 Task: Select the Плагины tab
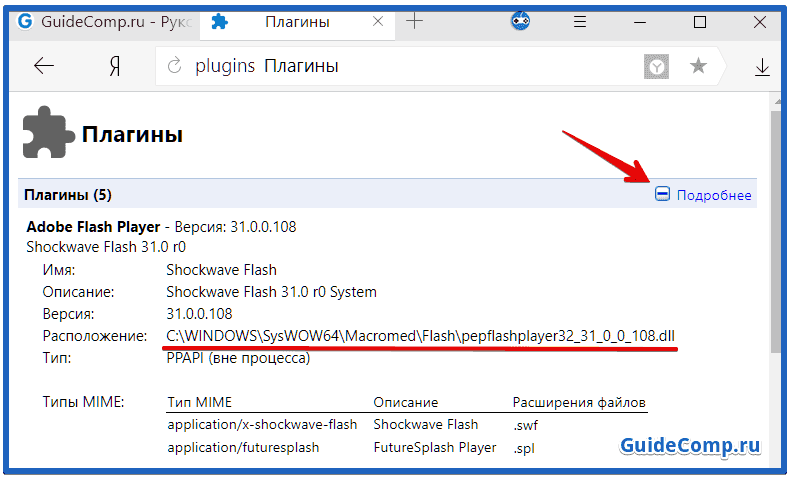point(296,22)
